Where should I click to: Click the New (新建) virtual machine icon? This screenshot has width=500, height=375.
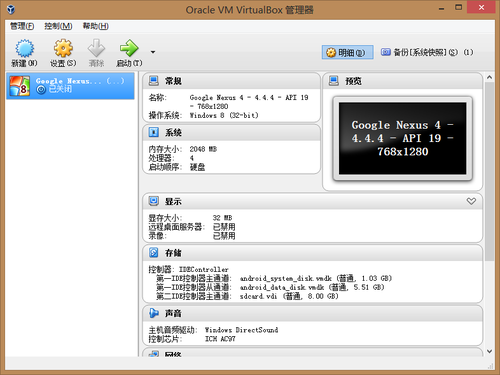tap(24, 48)
